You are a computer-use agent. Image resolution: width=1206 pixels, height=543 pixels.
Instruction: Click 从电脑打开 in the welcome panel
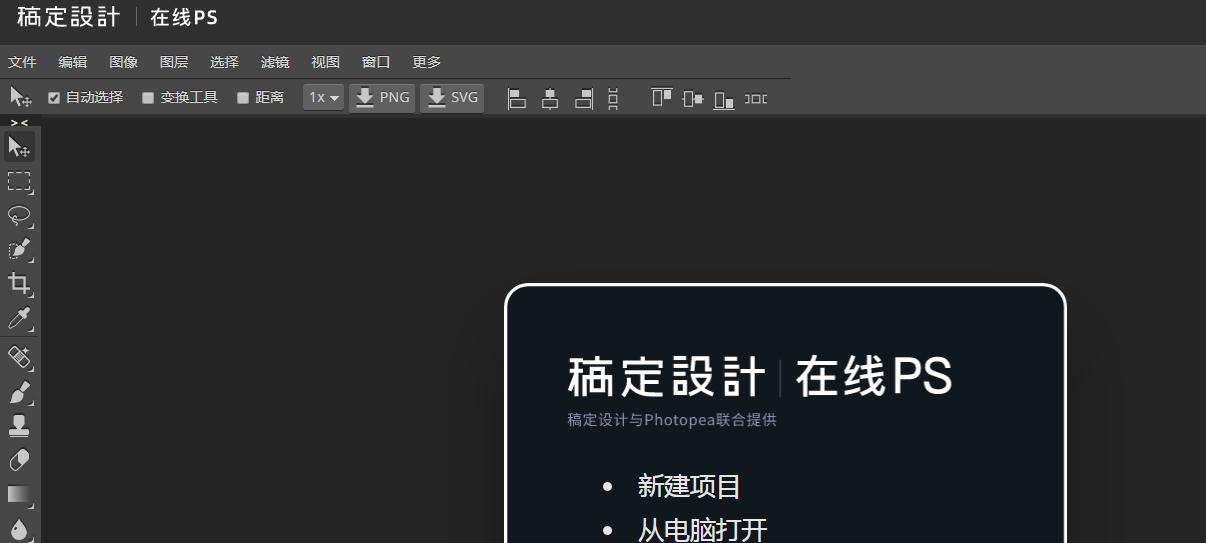[x=702, y=529]
